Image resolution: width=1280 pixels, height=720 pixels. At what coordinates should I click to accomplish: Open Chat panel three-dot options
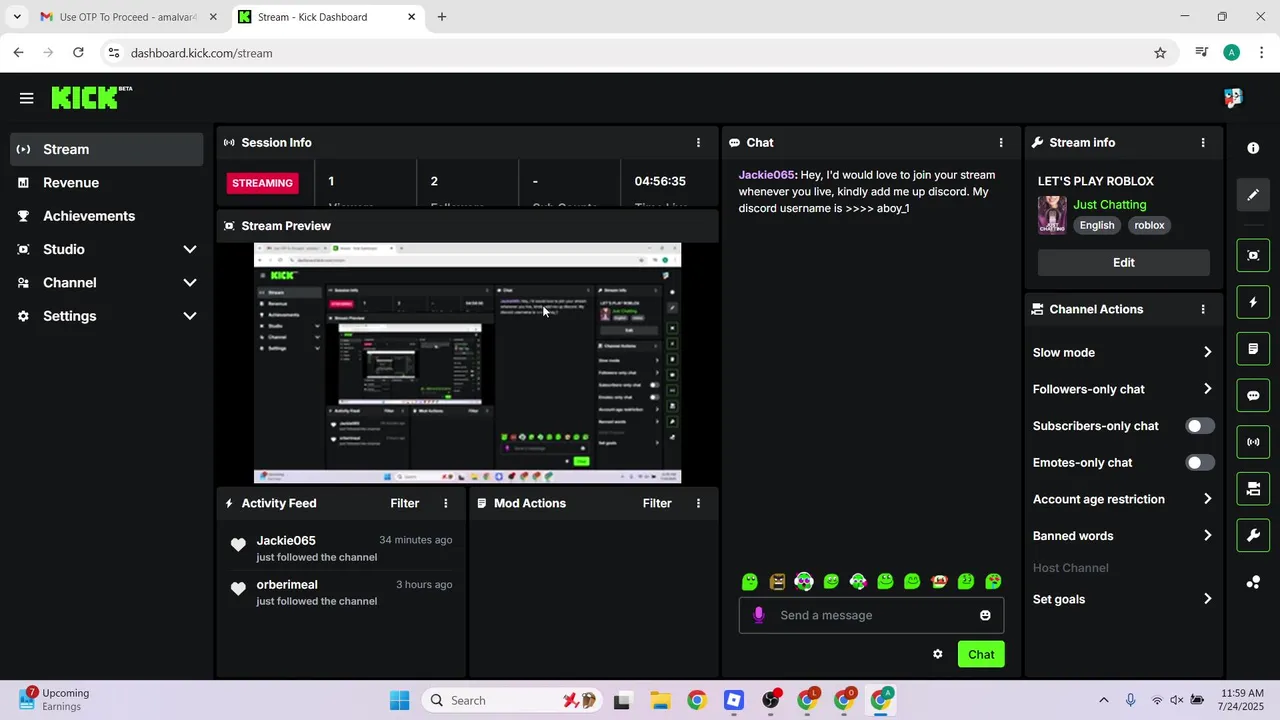click(1001, 143)
